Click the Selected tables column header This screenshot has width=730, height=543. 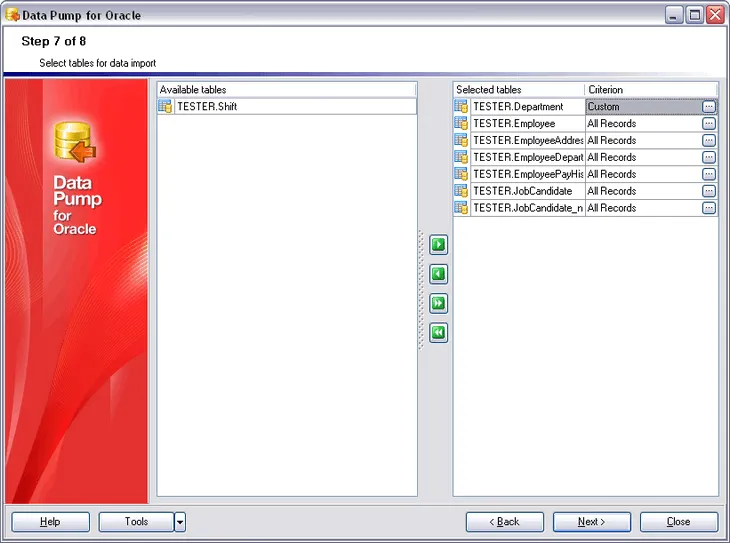pos(519,89)
